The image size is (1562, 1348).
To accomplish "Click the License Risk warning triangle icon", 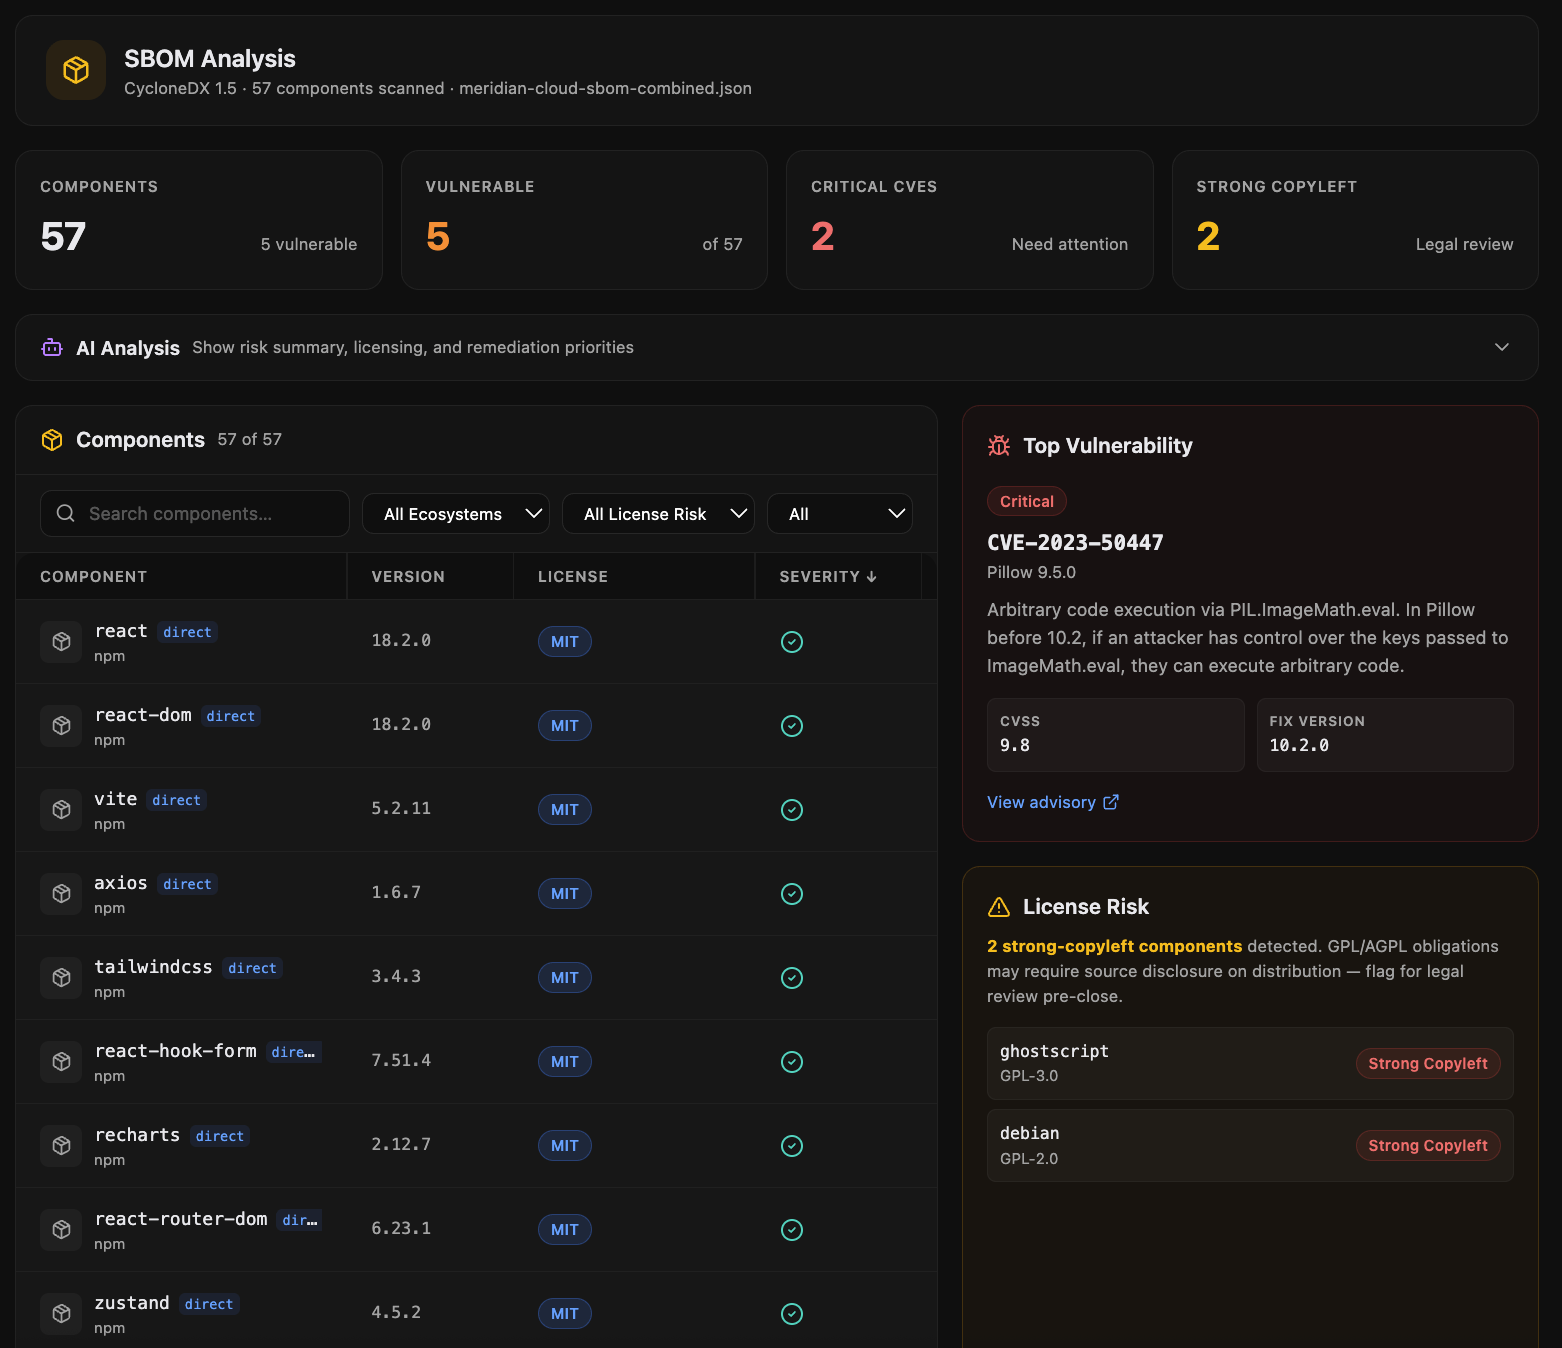I will click(x=999, y=907).
